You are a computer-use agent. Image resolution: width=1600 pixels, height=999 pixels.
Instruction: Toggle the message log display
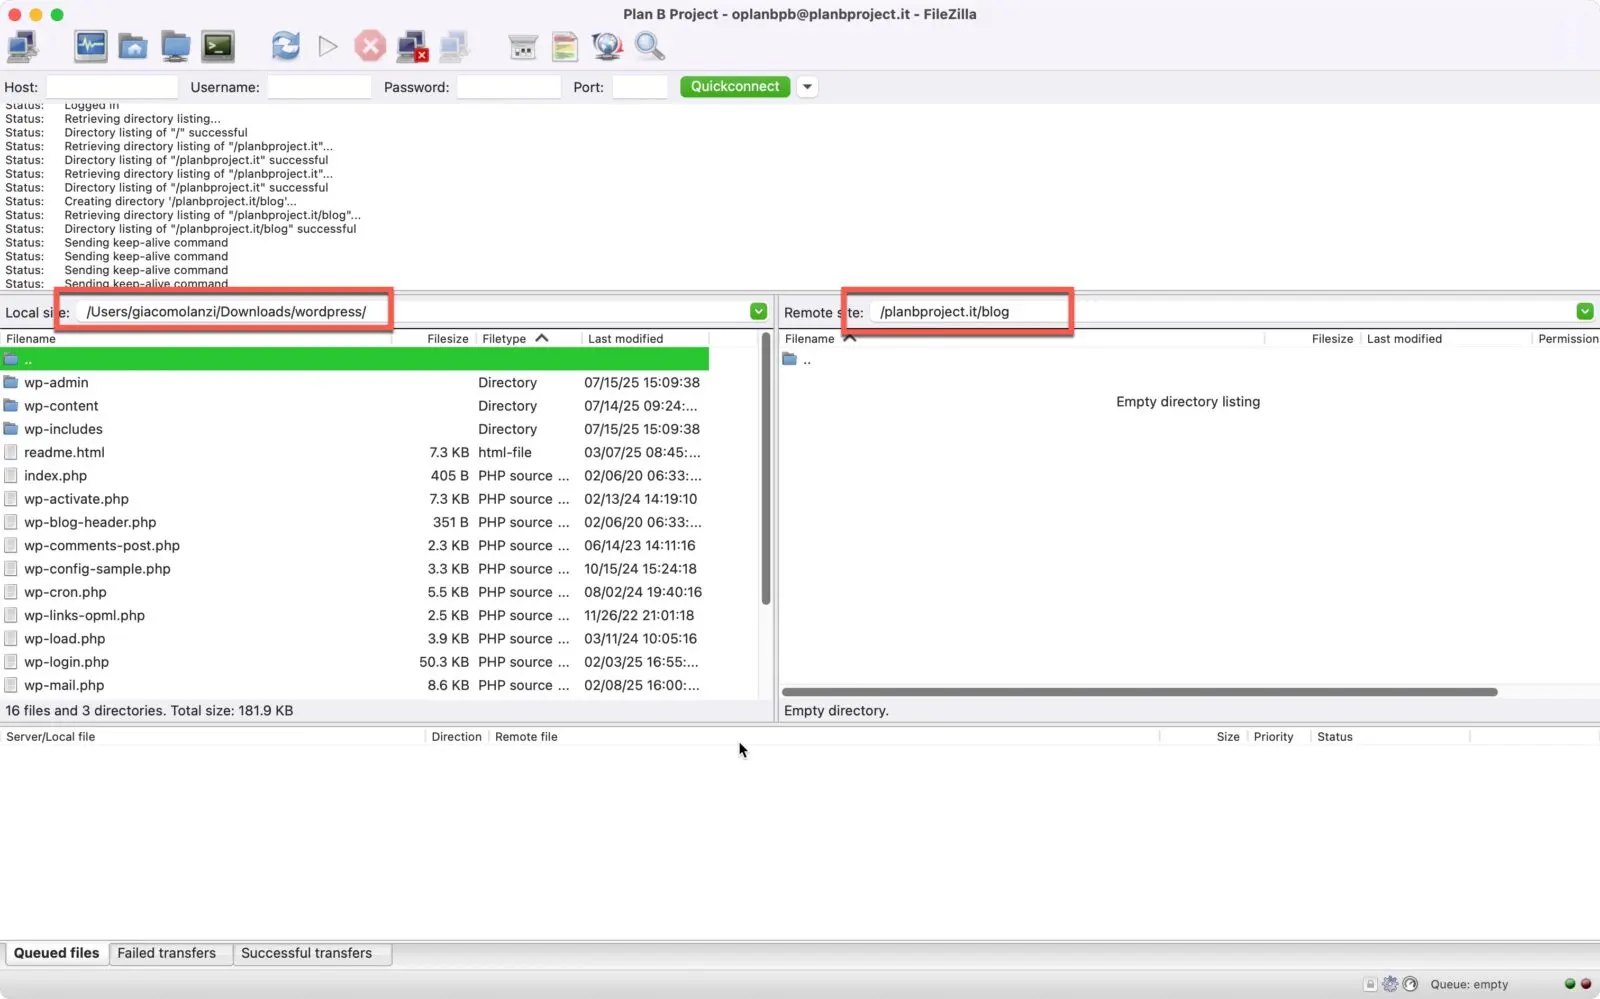pos(90,46)
